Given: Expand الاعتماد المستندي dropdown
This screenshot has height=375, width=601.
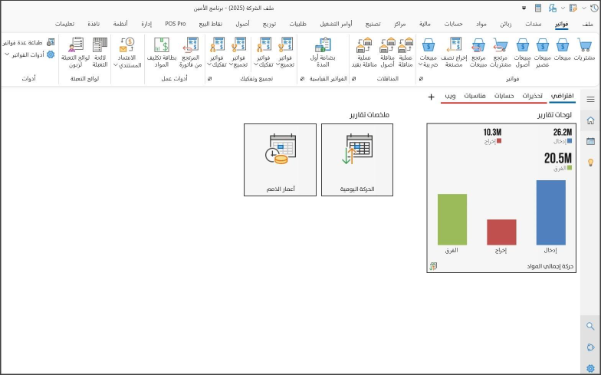Looking at the screenshot, I should coord(115,65).
